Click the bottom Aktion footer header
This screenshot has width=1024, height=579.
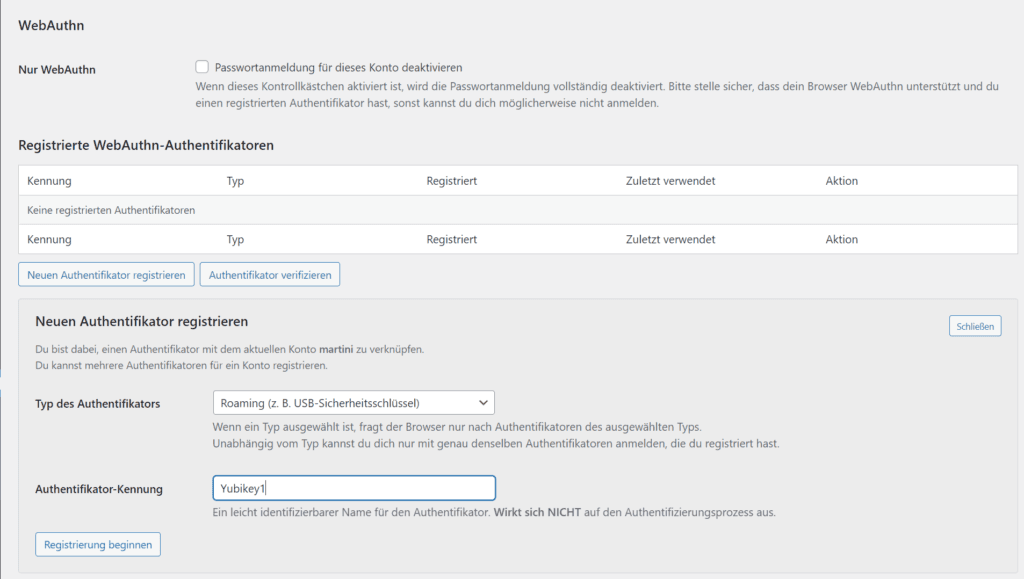[x=841, y=239]
